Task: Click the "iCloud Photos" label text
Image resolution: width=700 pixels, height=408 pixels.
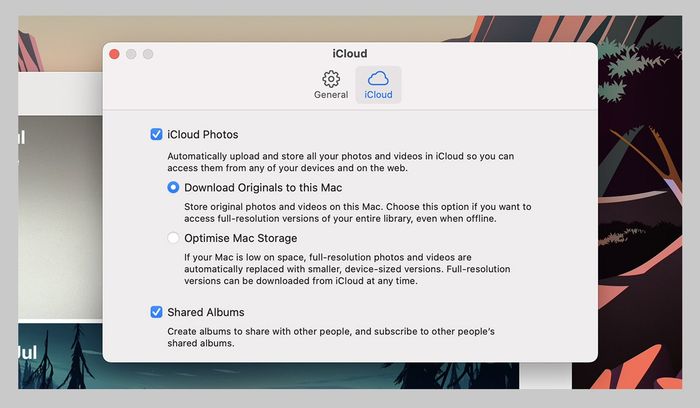Action: (203, 134)
